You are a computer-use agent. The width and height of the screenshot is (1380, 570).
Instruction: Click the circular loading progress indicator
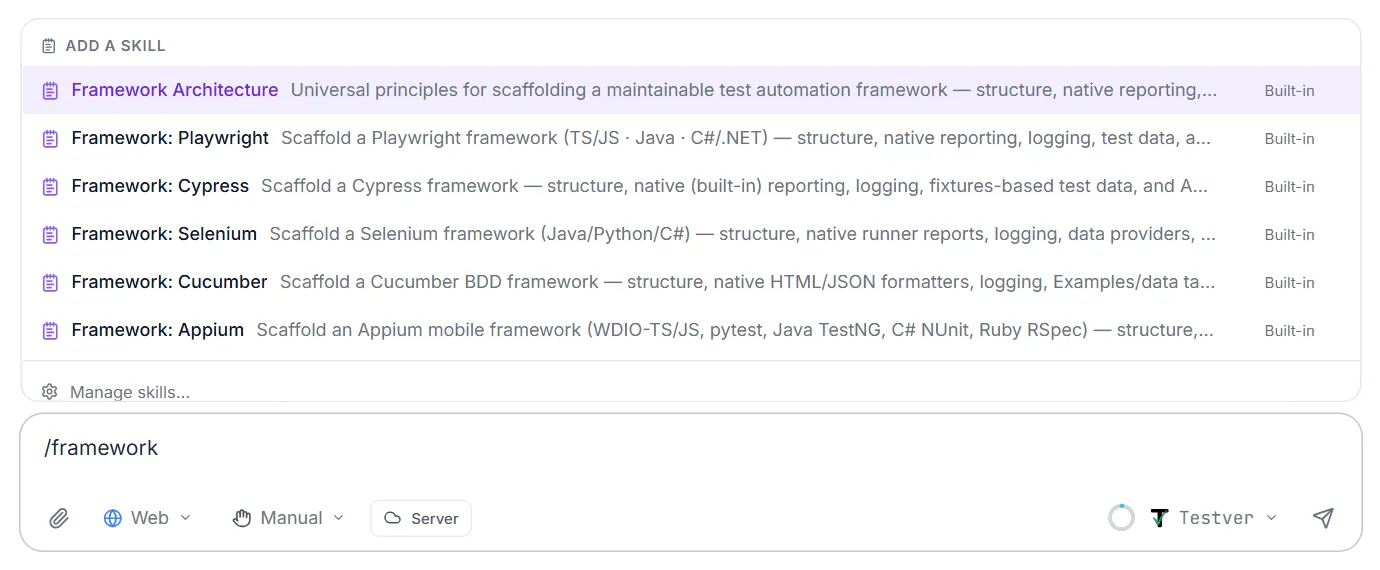(x=1122, y=518)
